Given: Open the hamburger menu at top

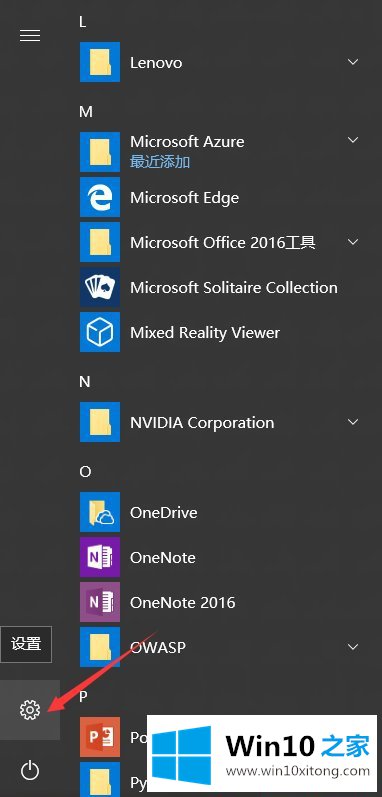Looking at the screenshot, I should tap(29, 35).
